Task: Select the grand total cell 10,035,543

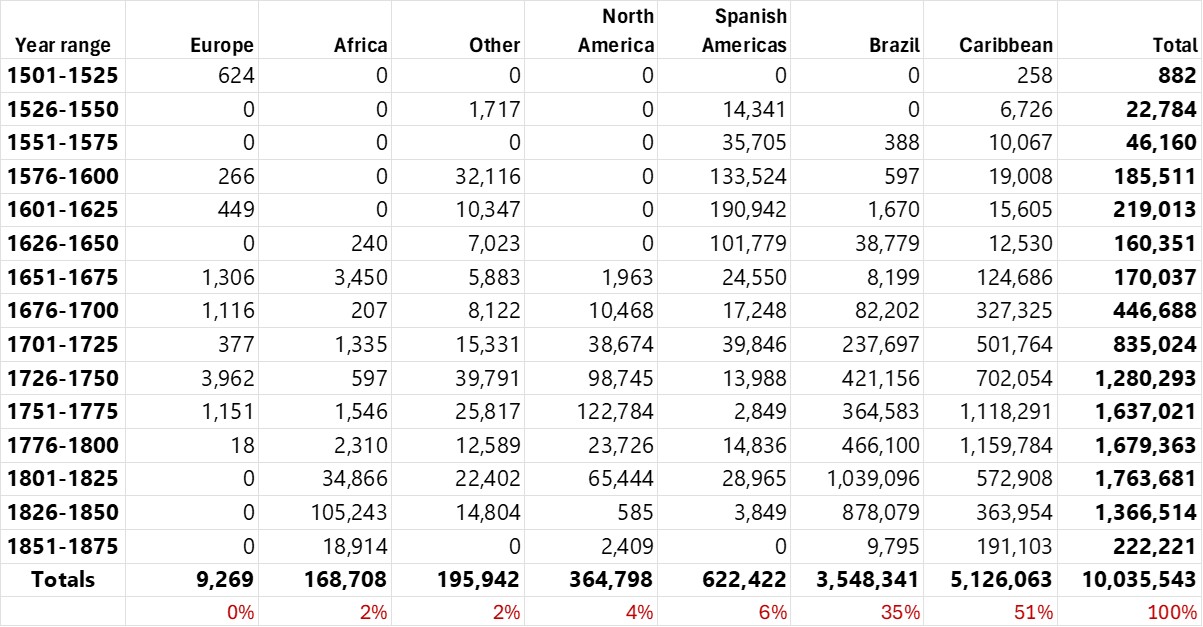Action: pyautogui.click(x=1130, y=580)
